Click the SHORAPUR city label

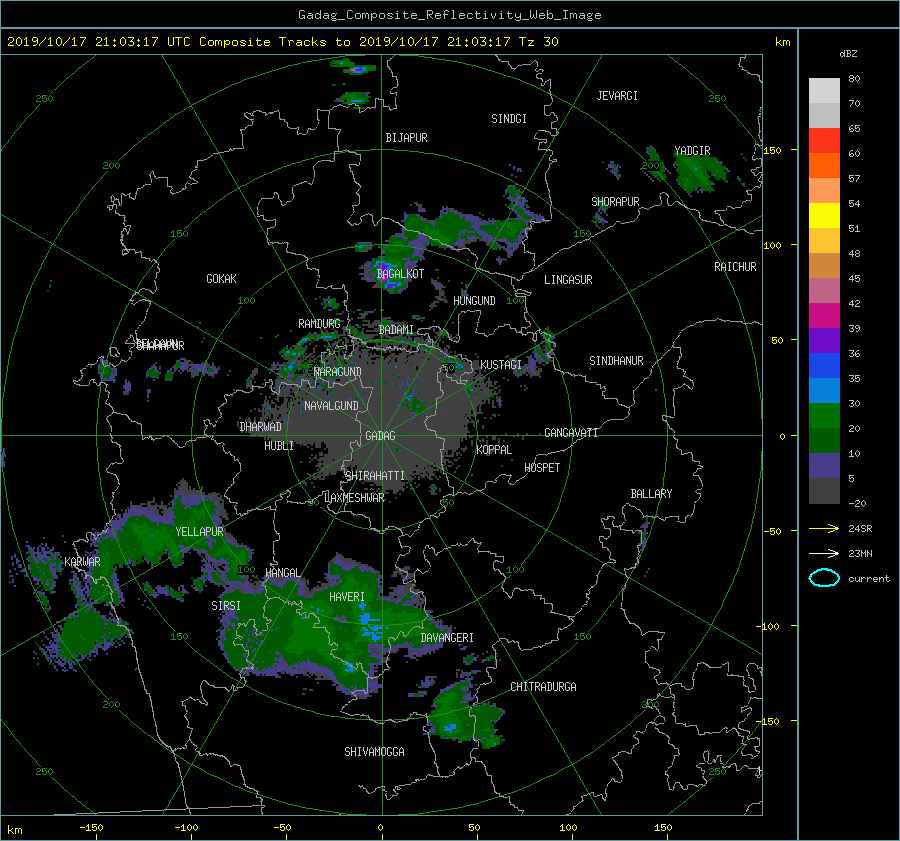615,202
